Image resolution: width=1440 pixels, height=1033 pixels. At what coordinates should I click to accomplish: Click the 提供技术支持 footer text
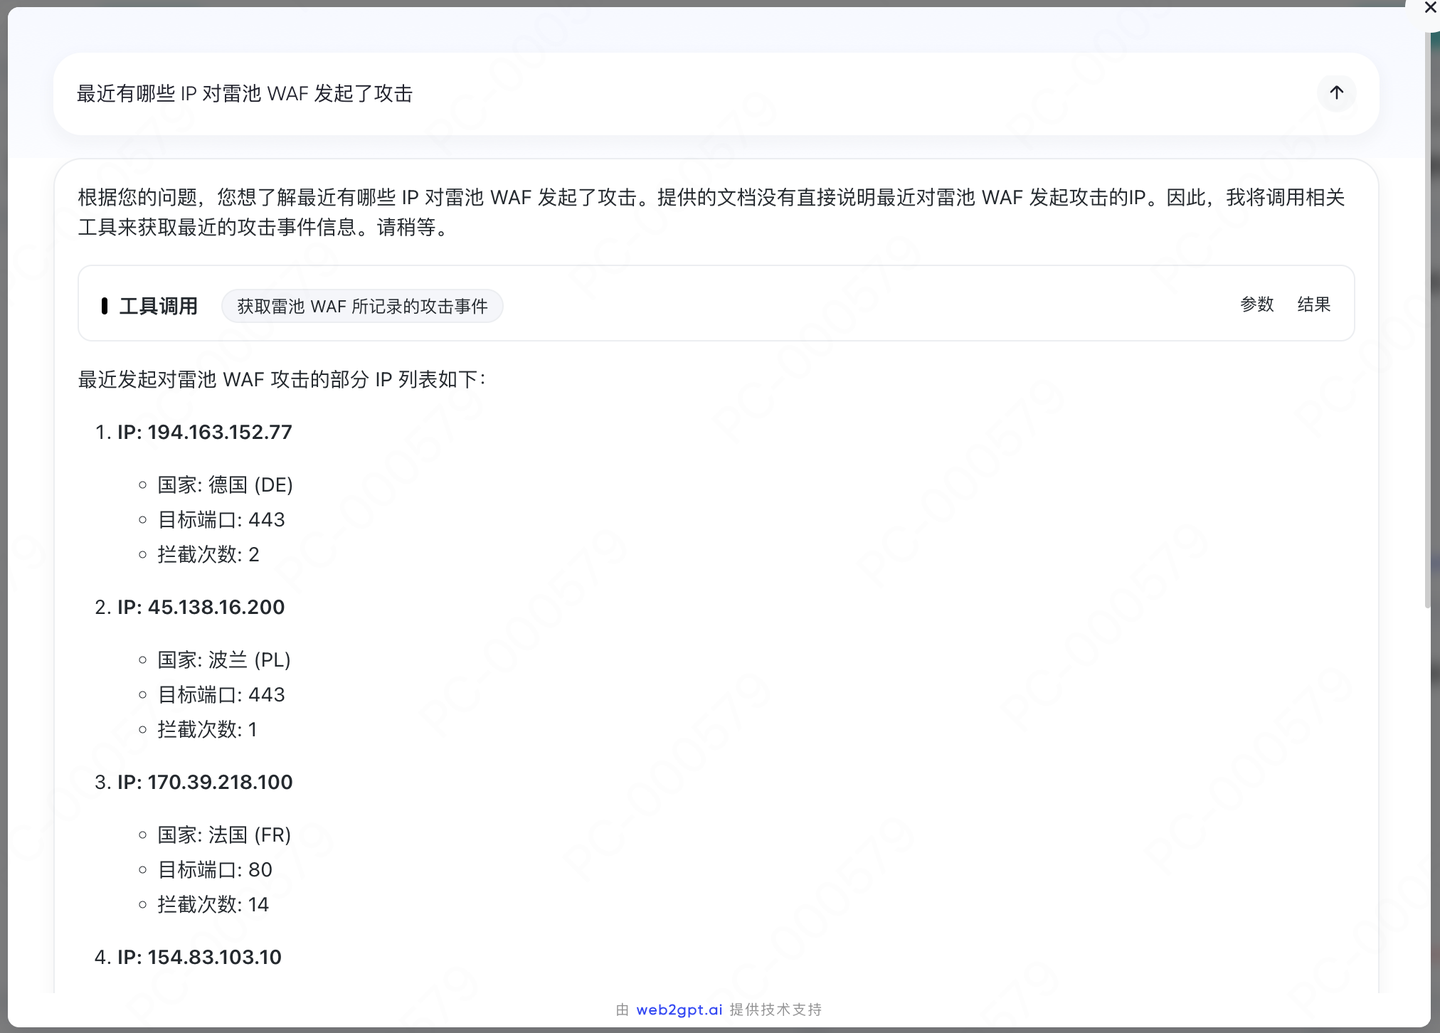(x=776, y=1010)
